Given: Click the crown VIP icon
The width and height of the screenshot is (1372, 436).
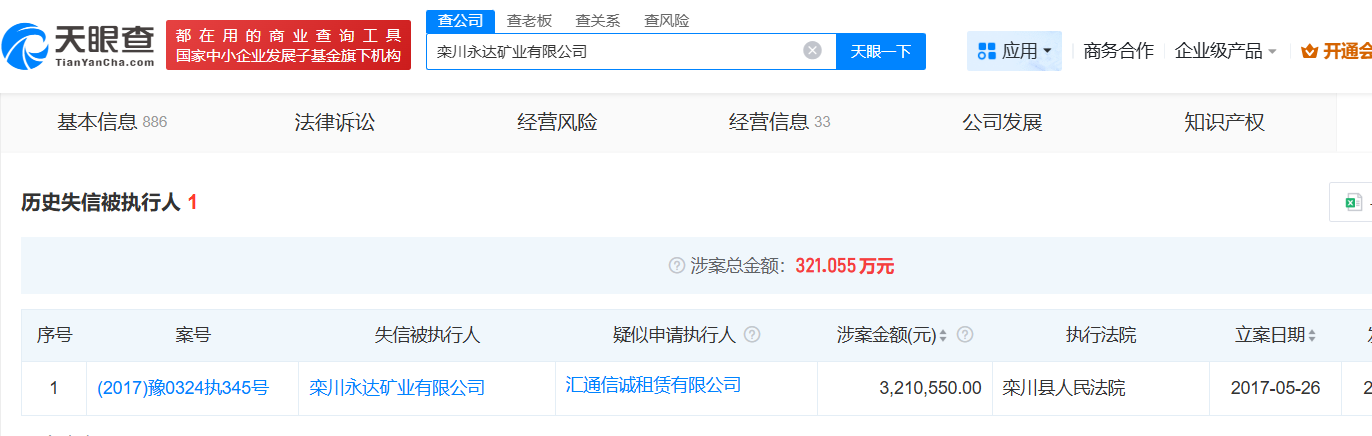Looking at the screenshot, I should click(x=1309, y=52).
